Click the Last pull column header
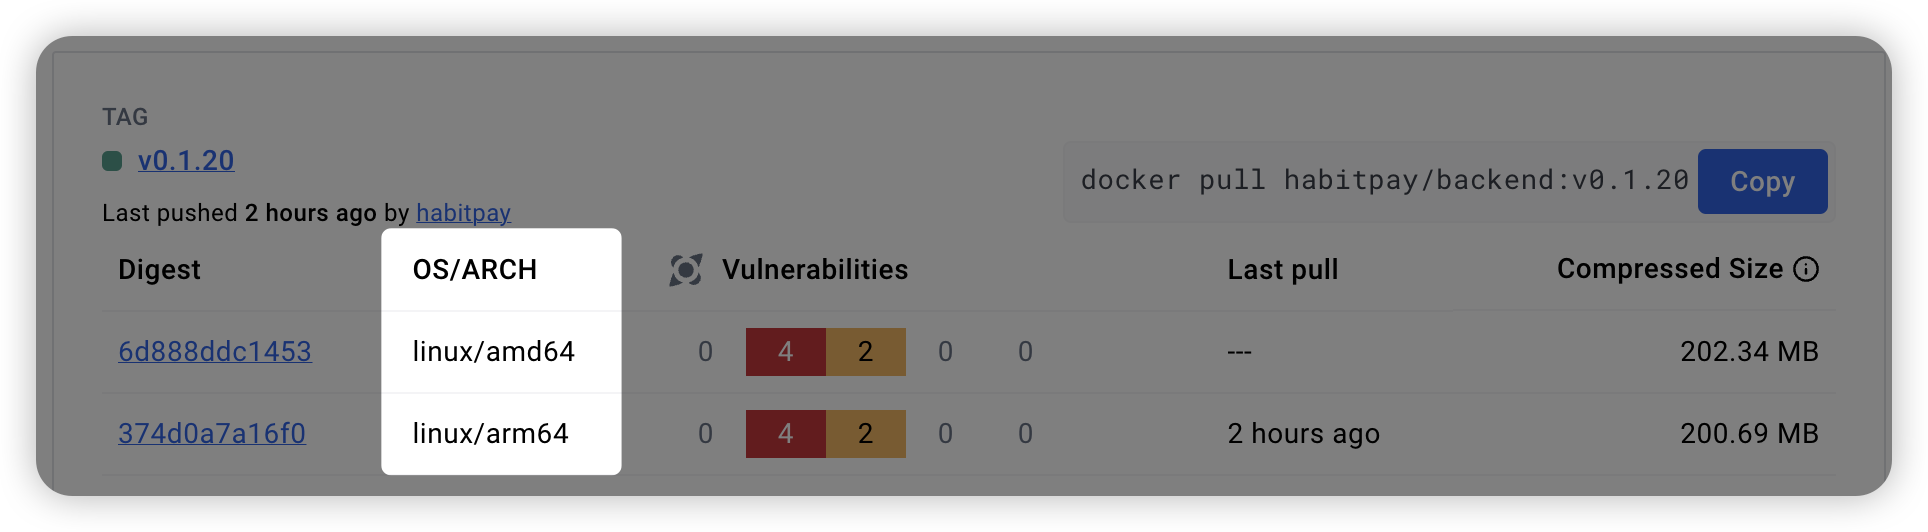Screen dimensions: 1928x532 pyautogui.click(x=1282, y=270)
